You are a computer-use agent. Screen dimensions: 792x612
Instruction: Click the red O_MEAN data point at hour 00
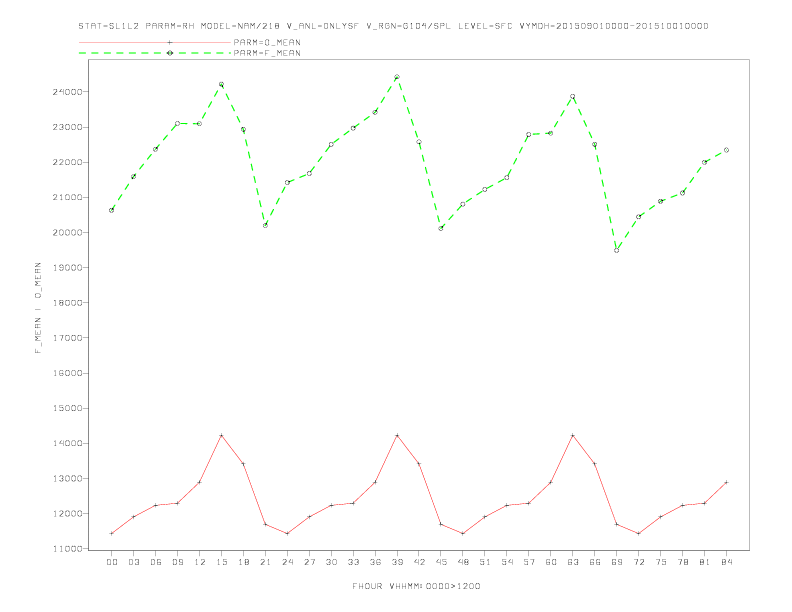[x=112, y=533]
